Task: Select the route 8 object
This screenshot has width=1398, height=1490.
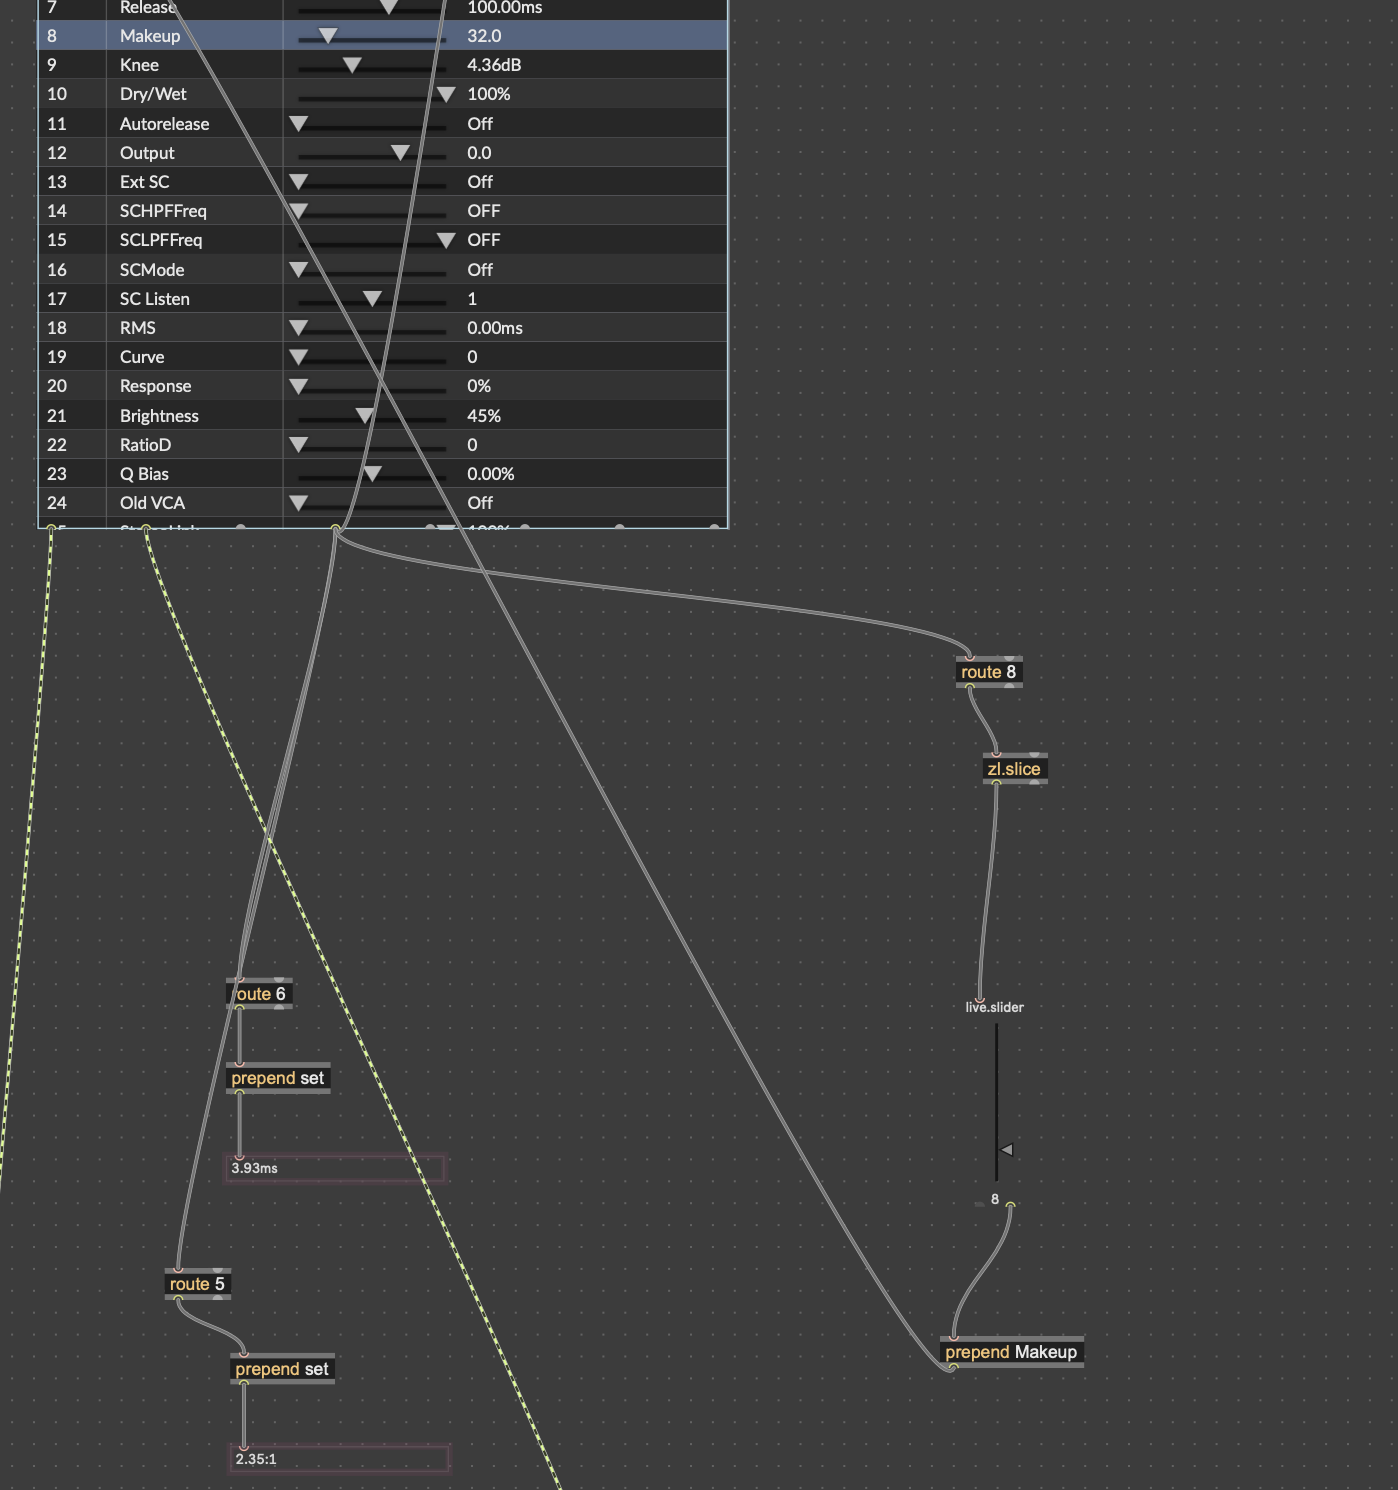Action: pos(988,672)
